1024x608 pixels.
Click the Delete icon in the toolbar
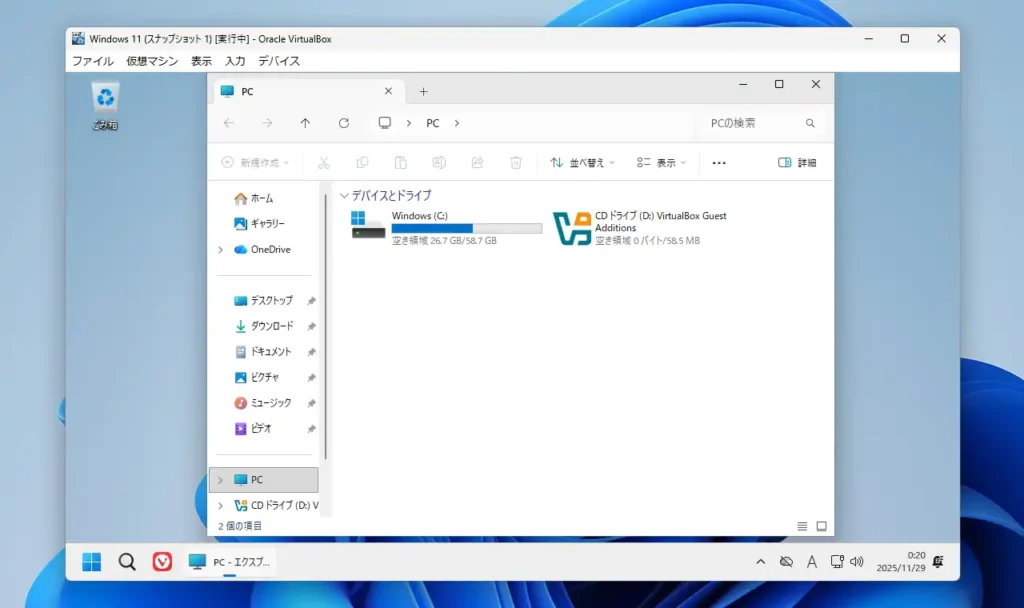pos(516,162)
